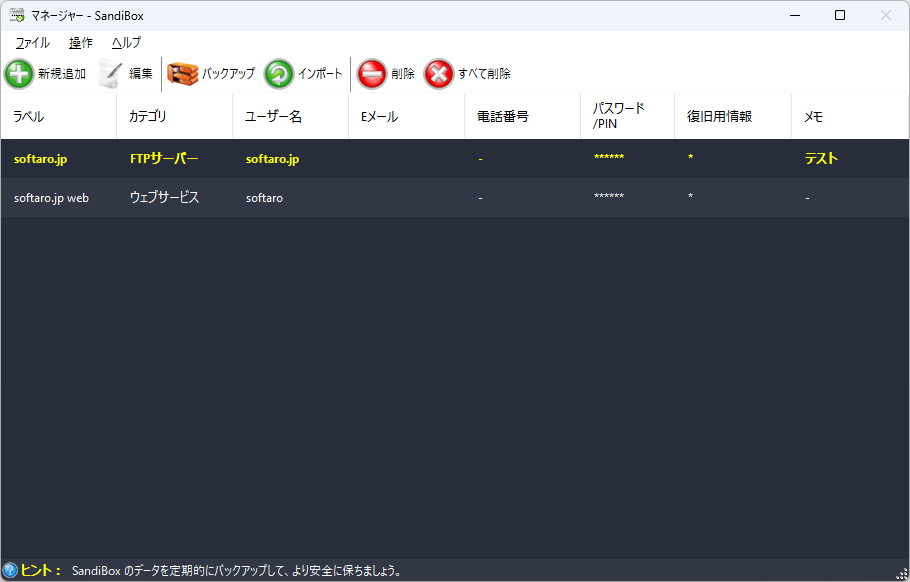The height and width of the screenshot is (582, 910).
Task: Click the 削除 toolbar label
Action: pos(403,74)
